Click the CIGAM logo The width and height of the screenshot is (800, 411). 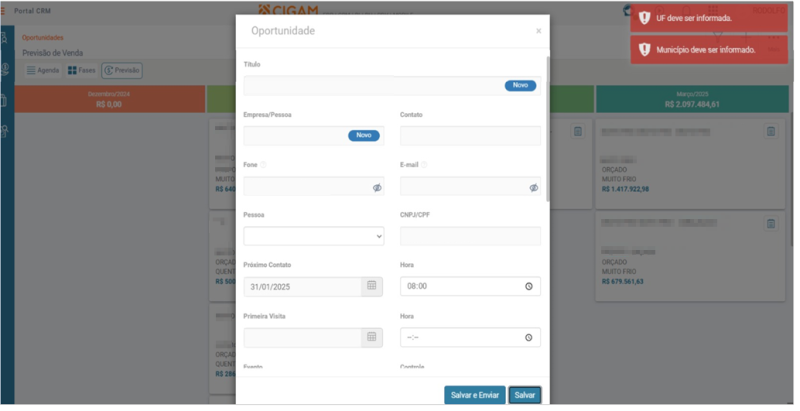click(x=288, y=10)
